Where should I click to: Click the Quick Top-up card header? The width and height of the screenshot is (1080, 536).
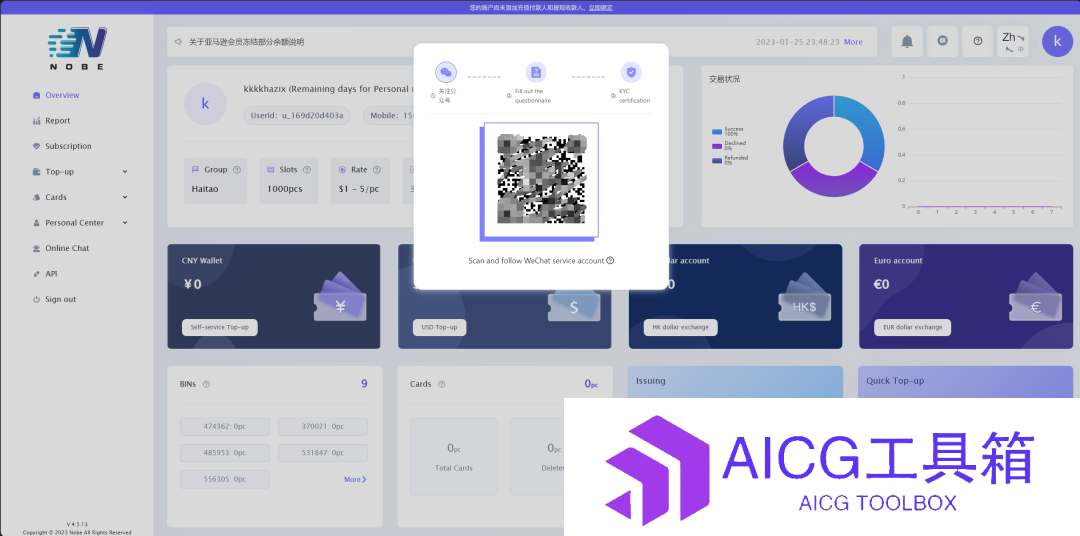(965, 382)
